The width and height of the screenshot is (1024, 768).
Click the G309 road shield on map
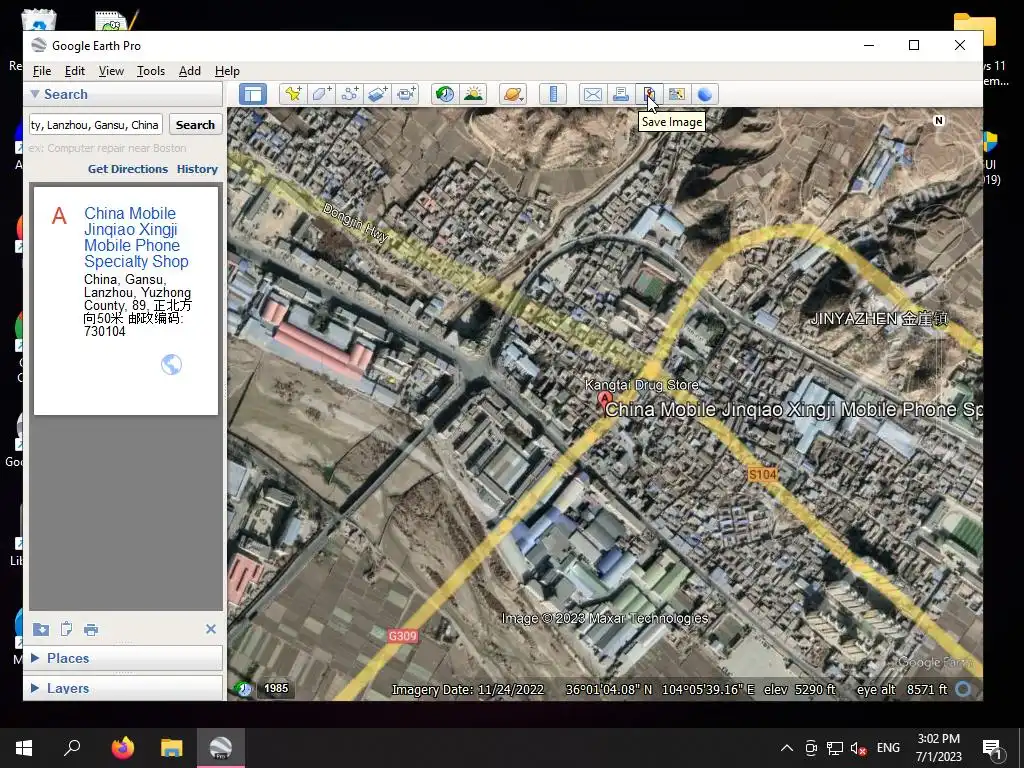pos(402,636)
